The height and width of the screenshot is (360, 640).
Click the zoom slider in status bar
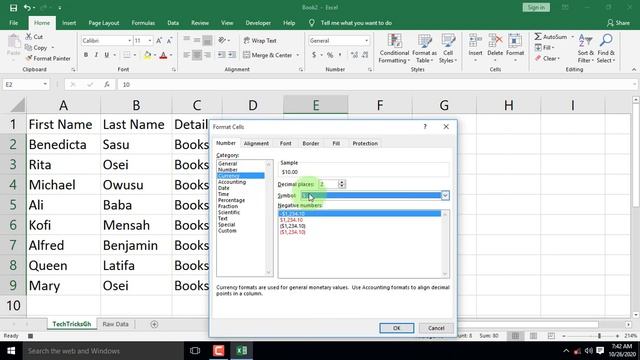pos(599,336)
